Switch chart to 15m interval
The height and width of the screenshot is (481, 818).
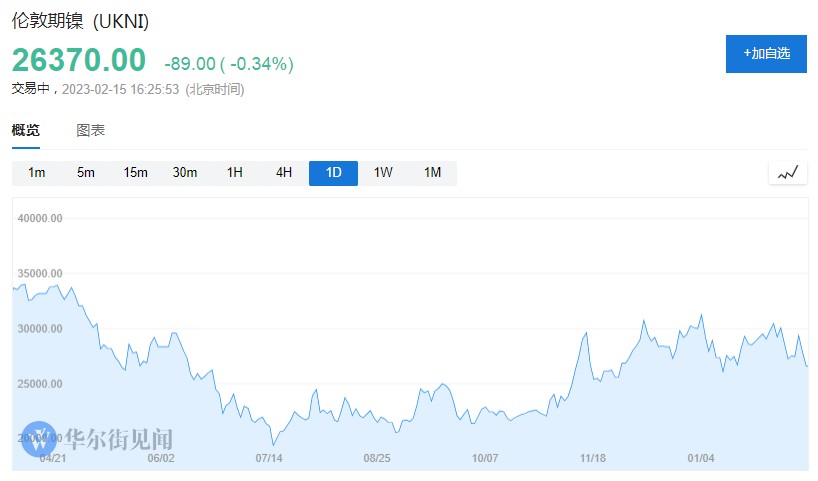coord(135,173)
